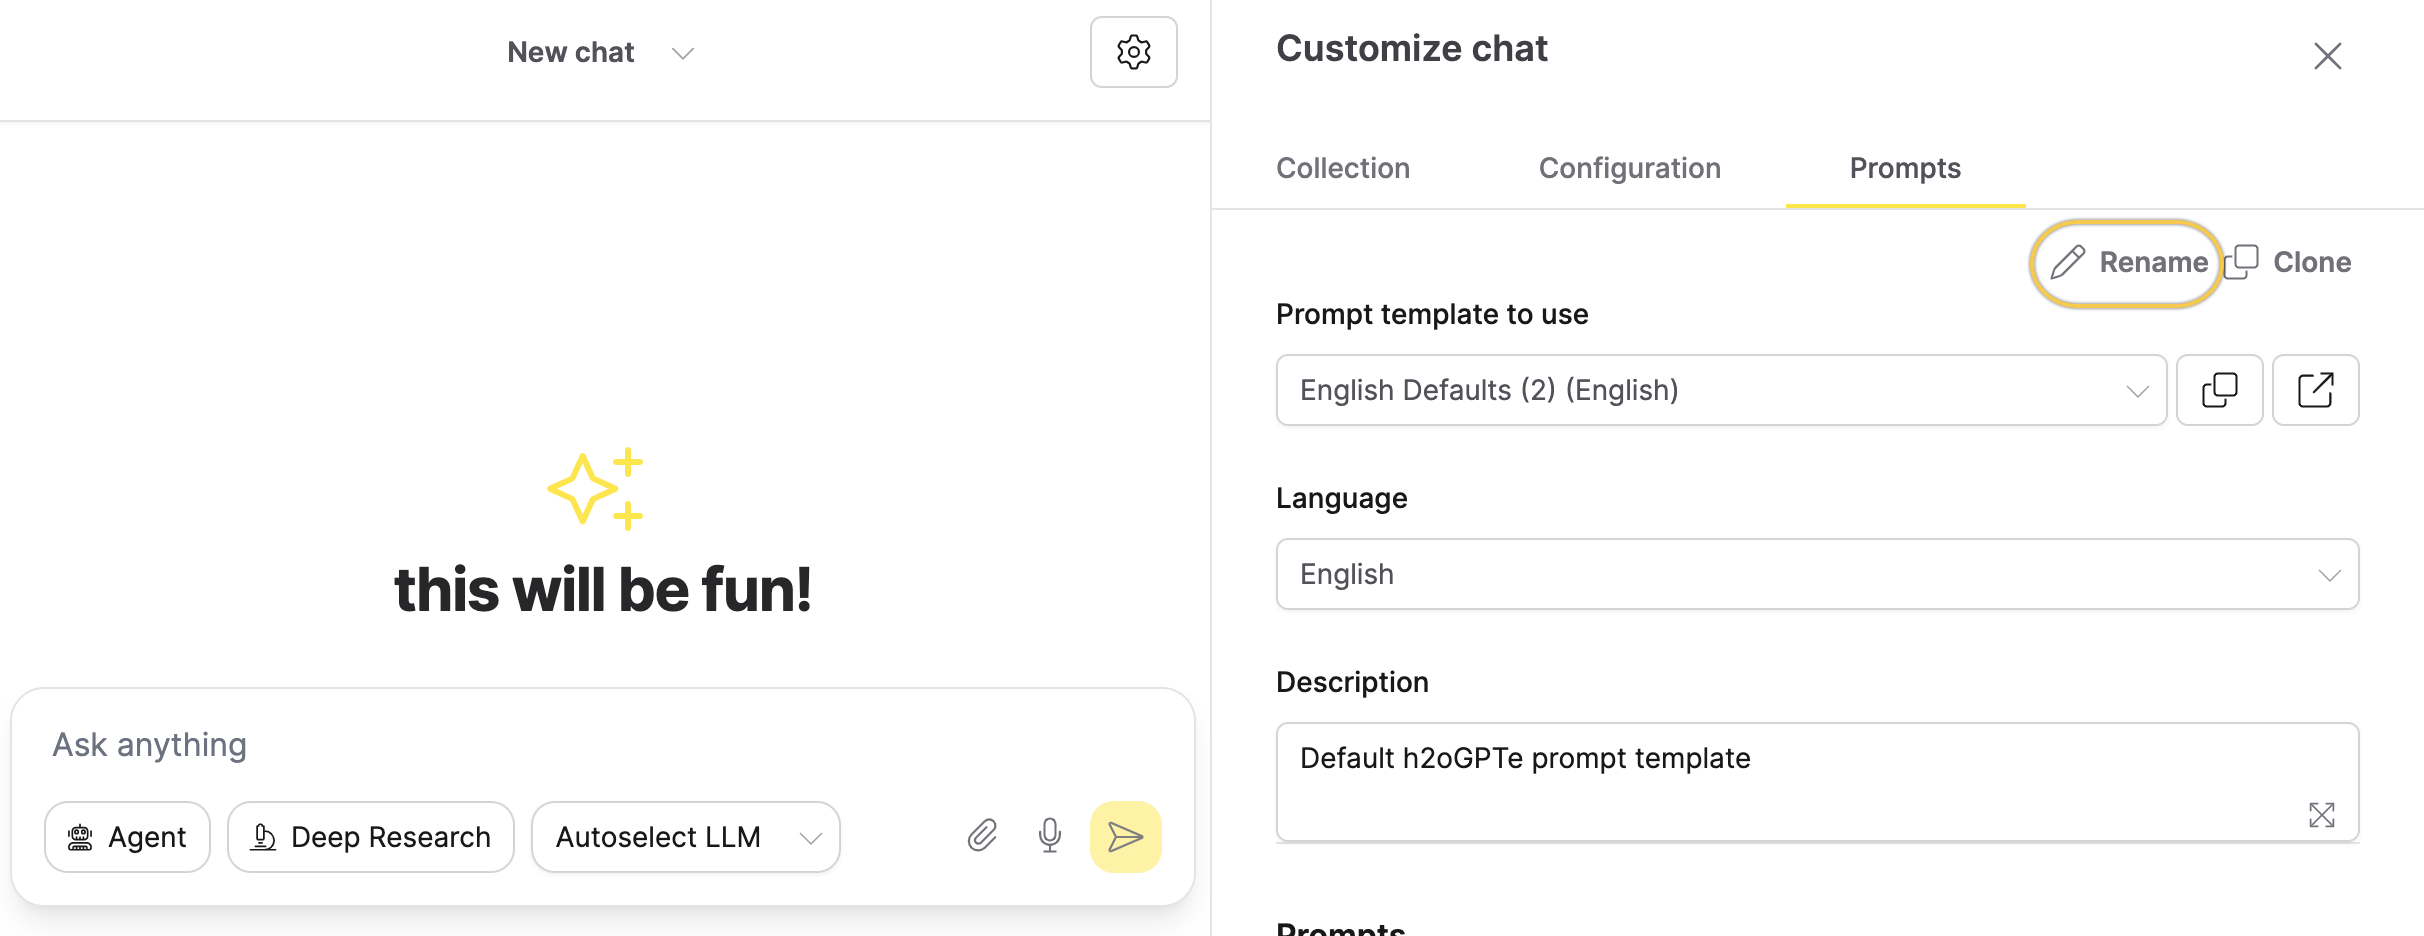The width and height of the screenshot is (2424, 936).
Task: Toggle Agent mode on
Action: tap(127, 837)
